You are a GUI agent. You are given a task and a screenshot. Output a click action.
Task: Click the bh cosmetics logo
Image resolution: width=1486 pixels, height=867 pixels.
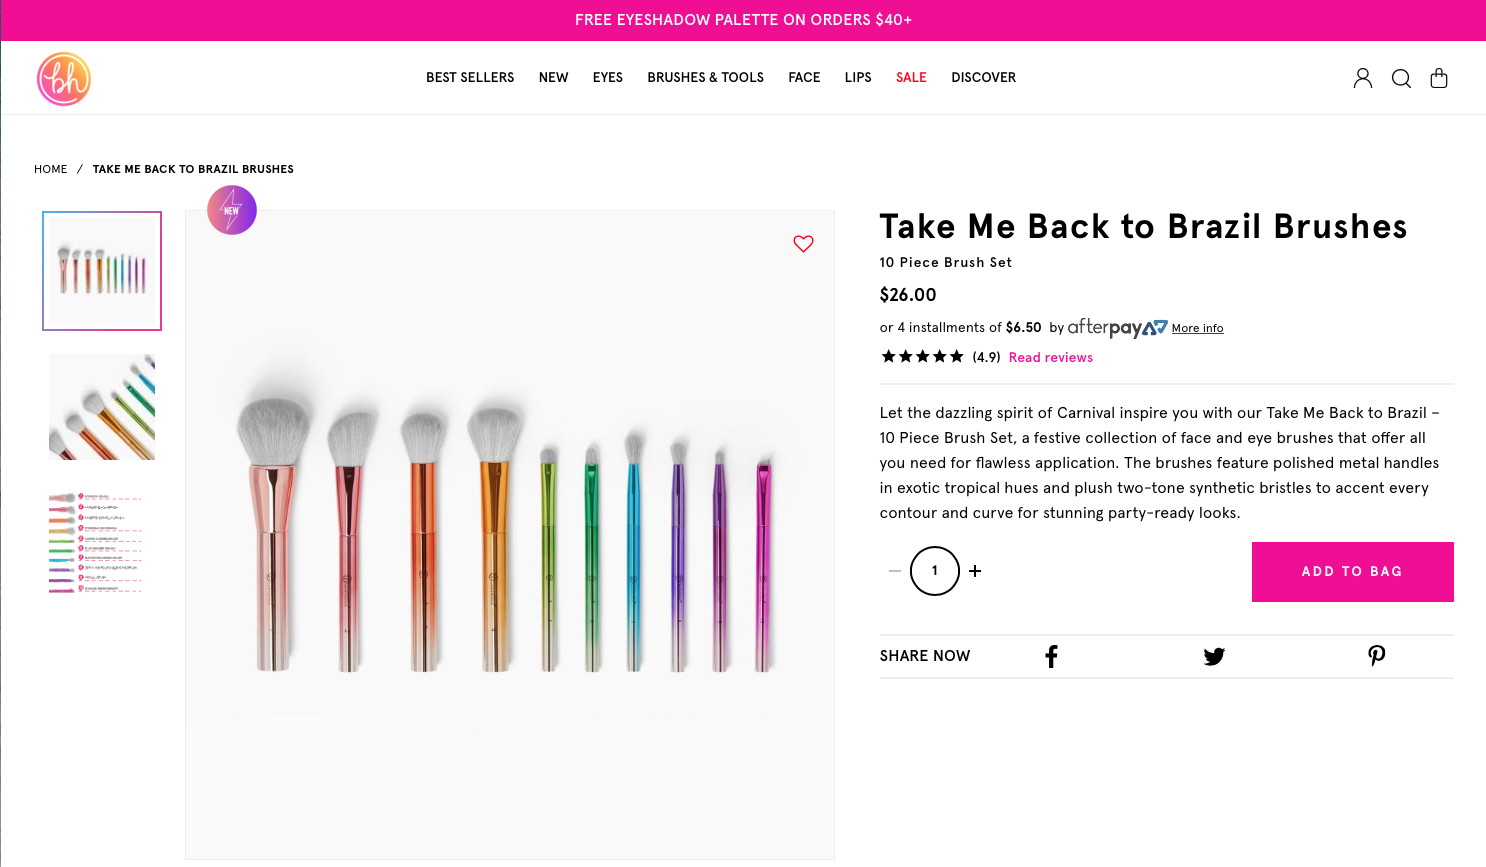[x=64, y=79]
